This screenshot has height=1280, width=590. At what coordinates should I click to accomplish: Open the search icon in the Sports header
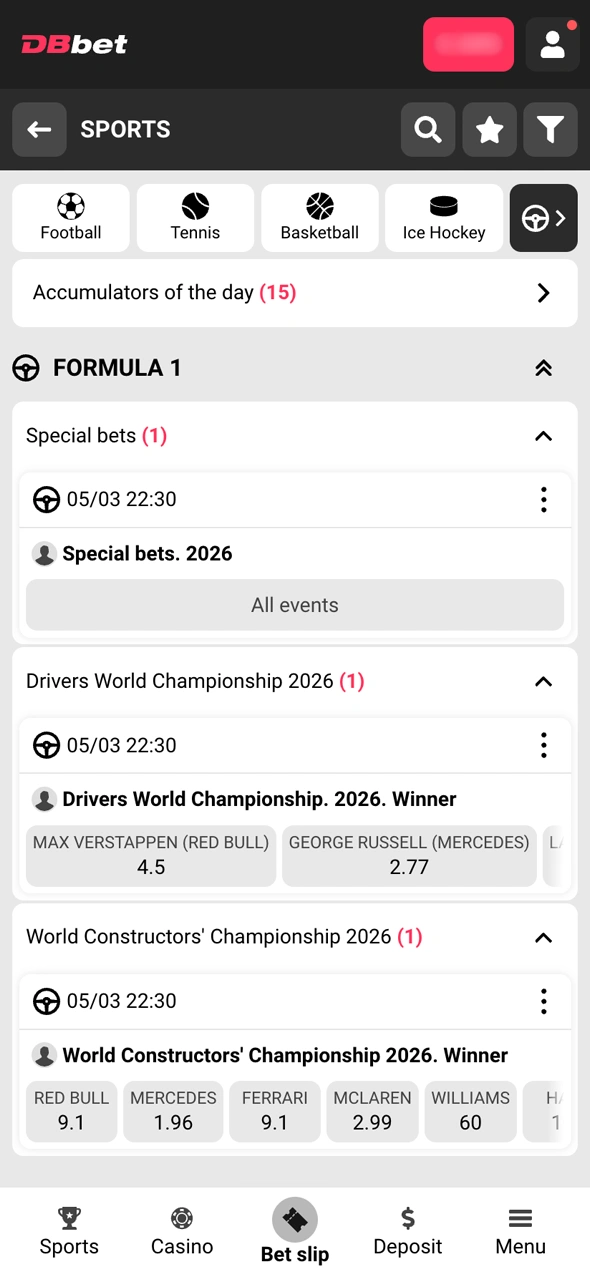(x=428, y=130)
